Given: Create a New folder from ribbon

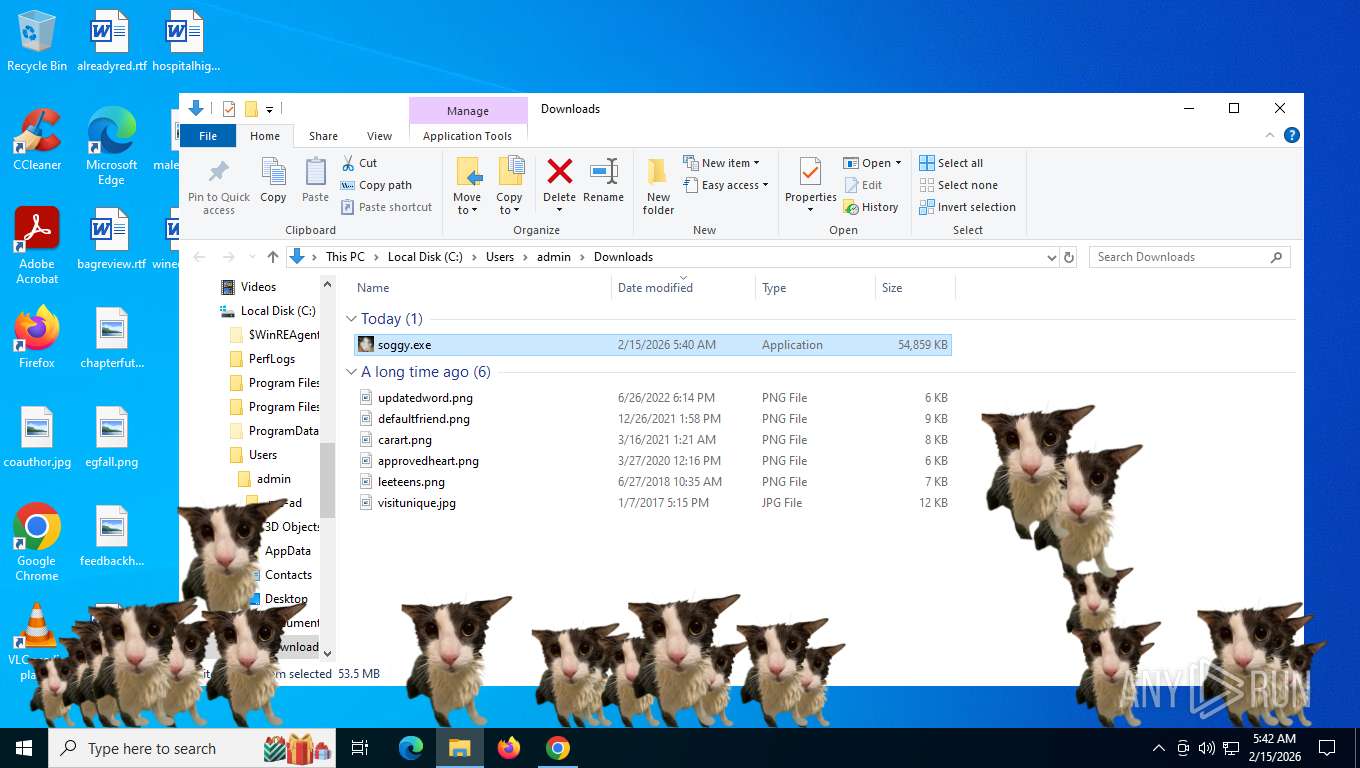Looking at the screenshot, I should 658,186.
